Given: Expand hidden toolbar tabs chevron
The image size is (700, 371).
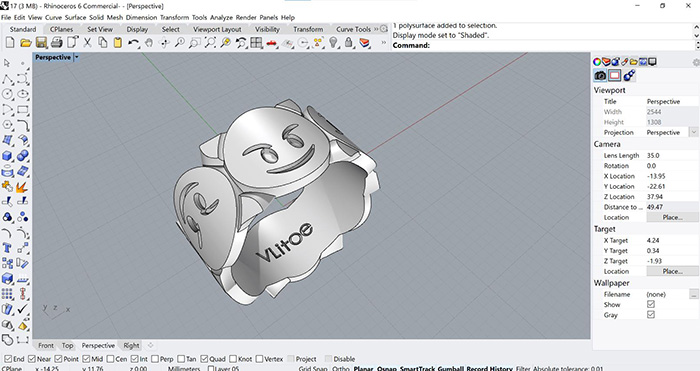Looking at the screenshot, I should [x=376, y=29].
